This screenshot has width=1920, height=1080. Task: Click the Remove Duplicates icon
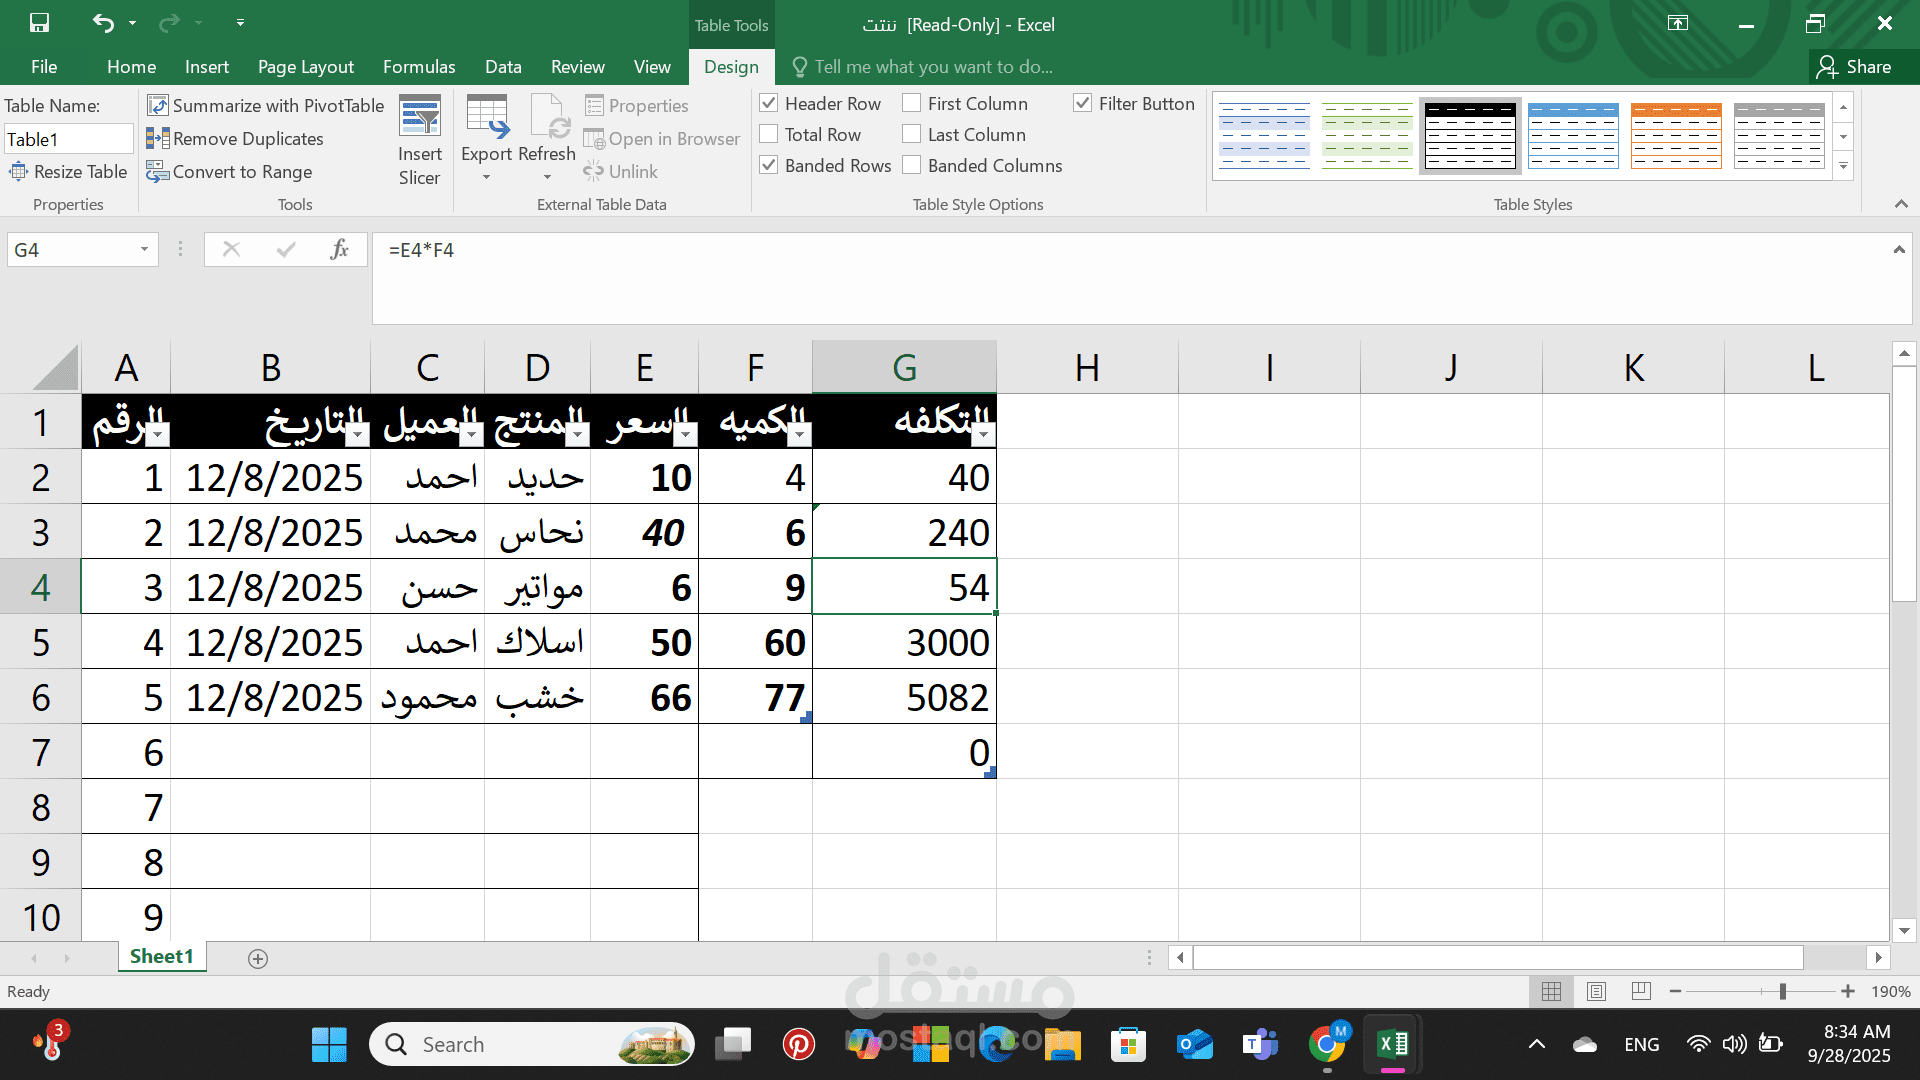point(157,139)
